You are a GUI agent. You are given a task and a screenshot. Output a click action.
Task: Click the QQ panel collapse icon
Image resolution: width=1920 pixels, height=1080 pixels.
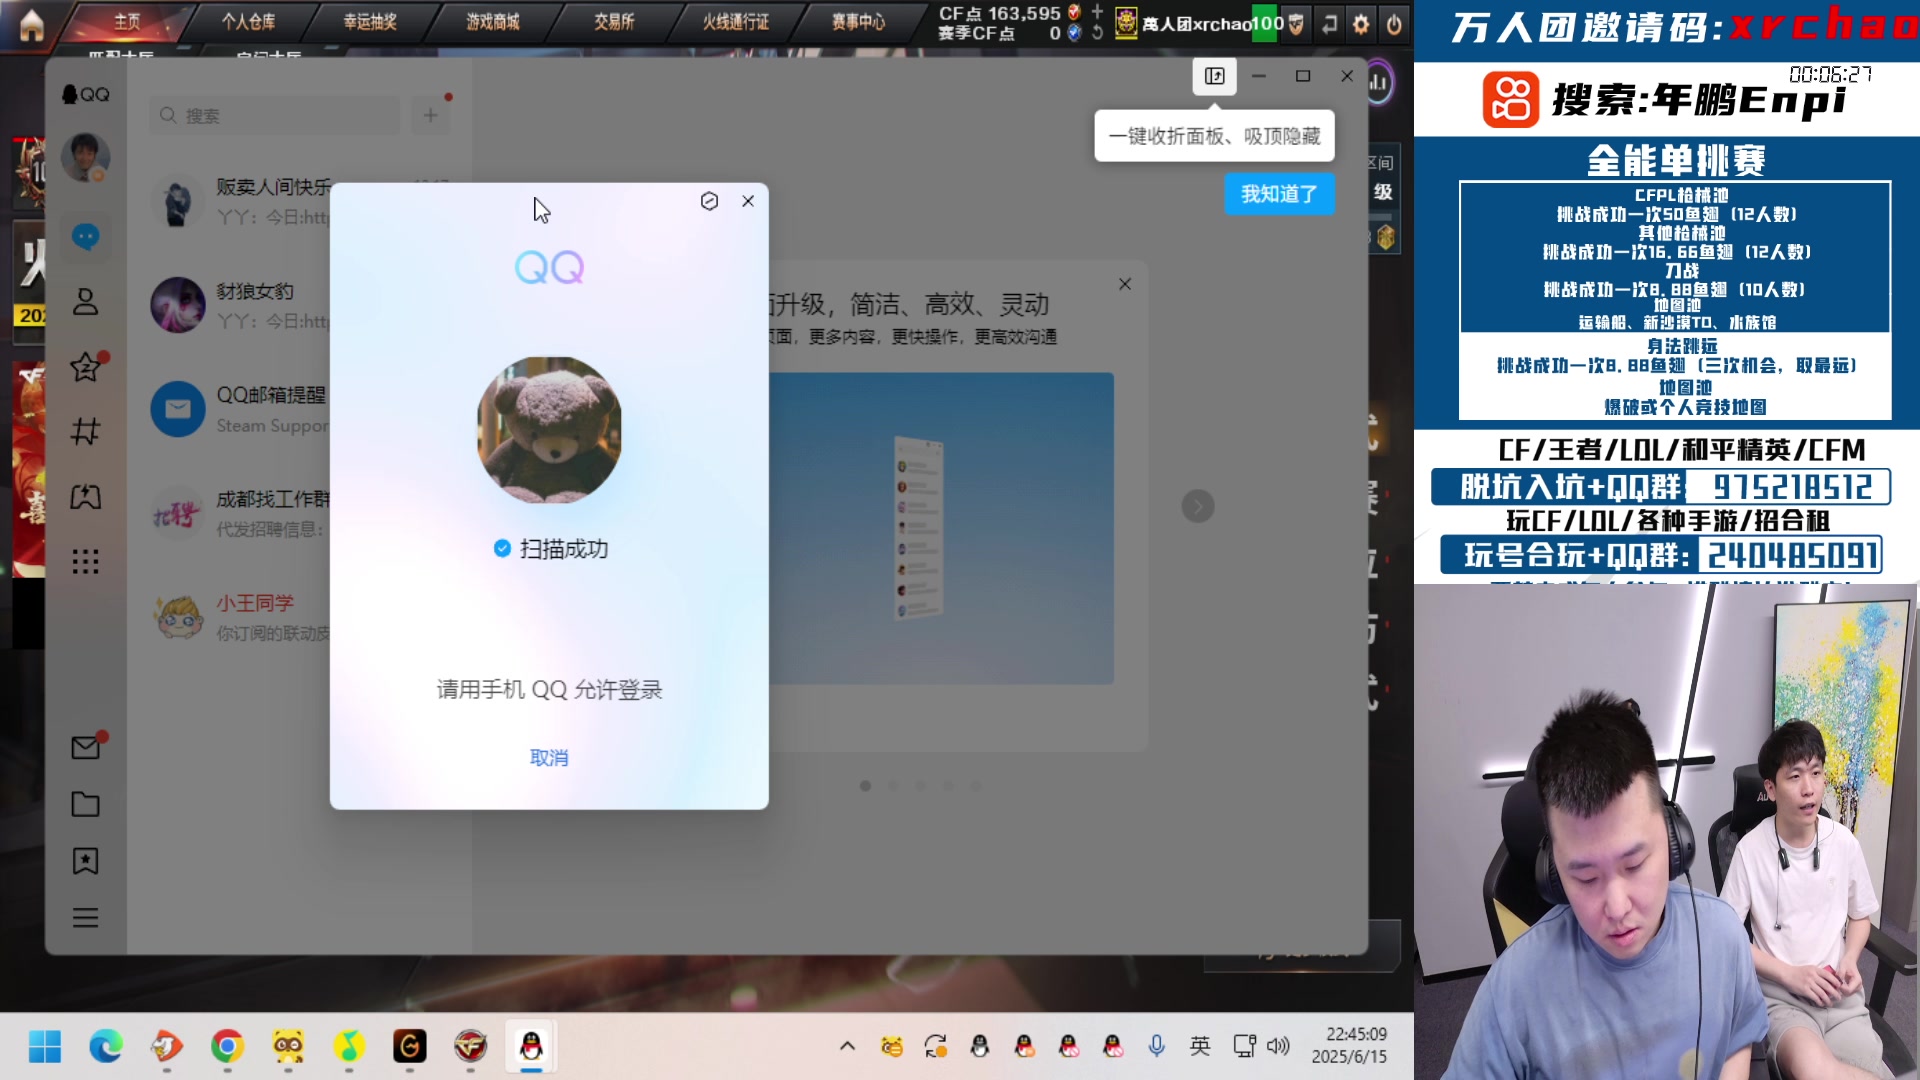[x=1214, y=76]
